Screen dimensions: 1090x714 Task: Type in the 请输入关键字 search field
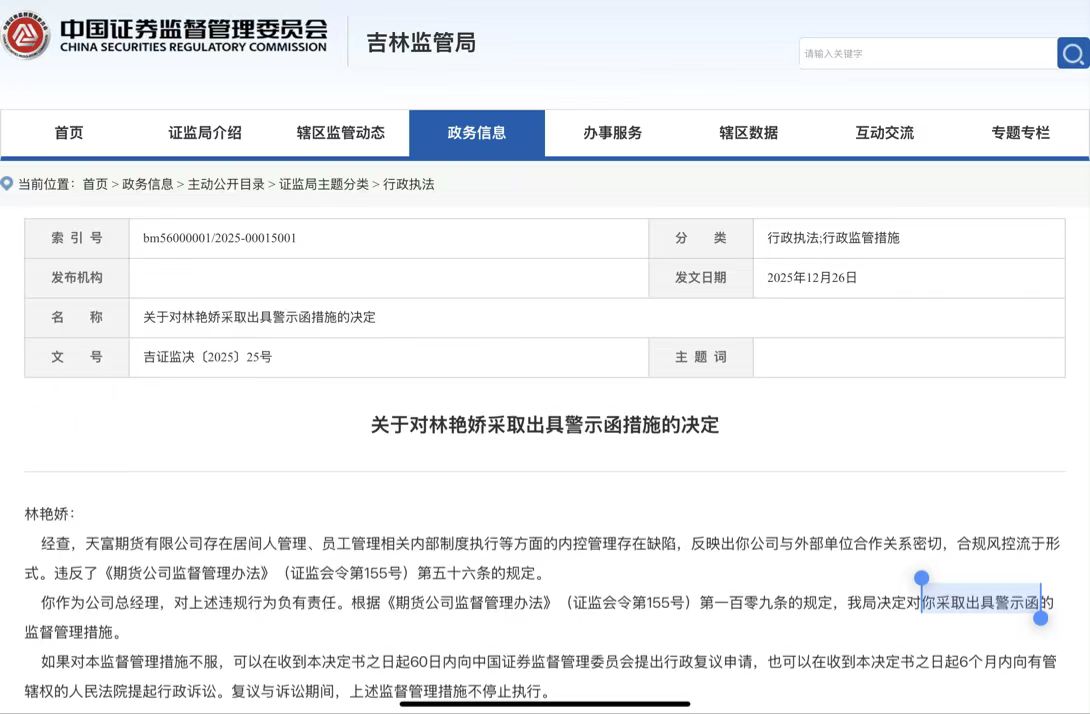[926, 54]
